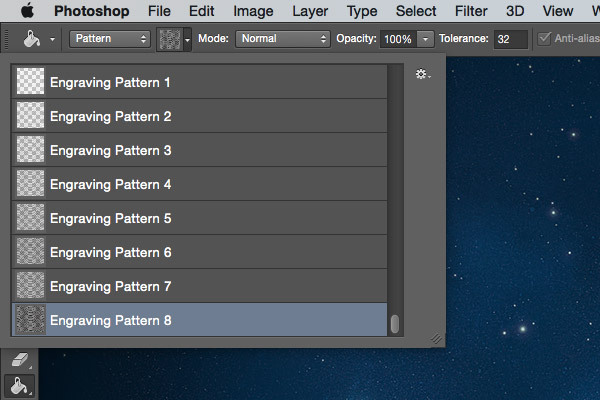Open the File menu
This screenshot has height=400, width=600.
pos(159,11)
